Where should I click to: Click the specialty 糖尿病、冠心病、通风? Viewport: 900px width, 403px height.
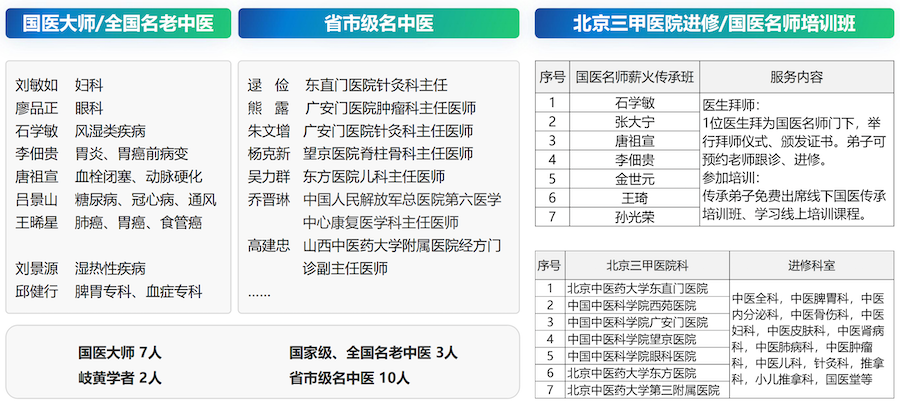[146, 200]
